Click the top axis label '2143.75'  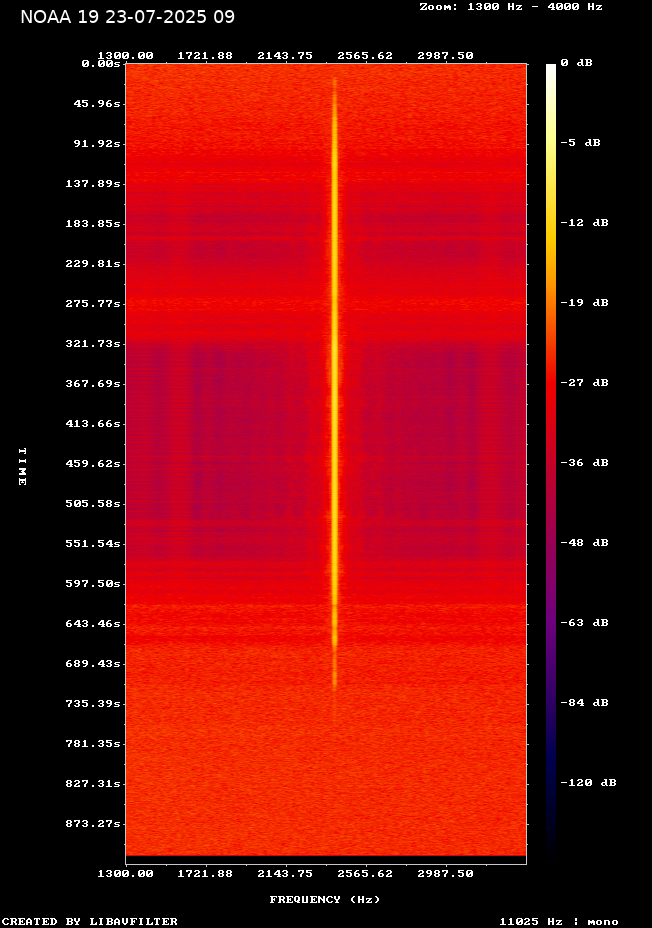285,56
